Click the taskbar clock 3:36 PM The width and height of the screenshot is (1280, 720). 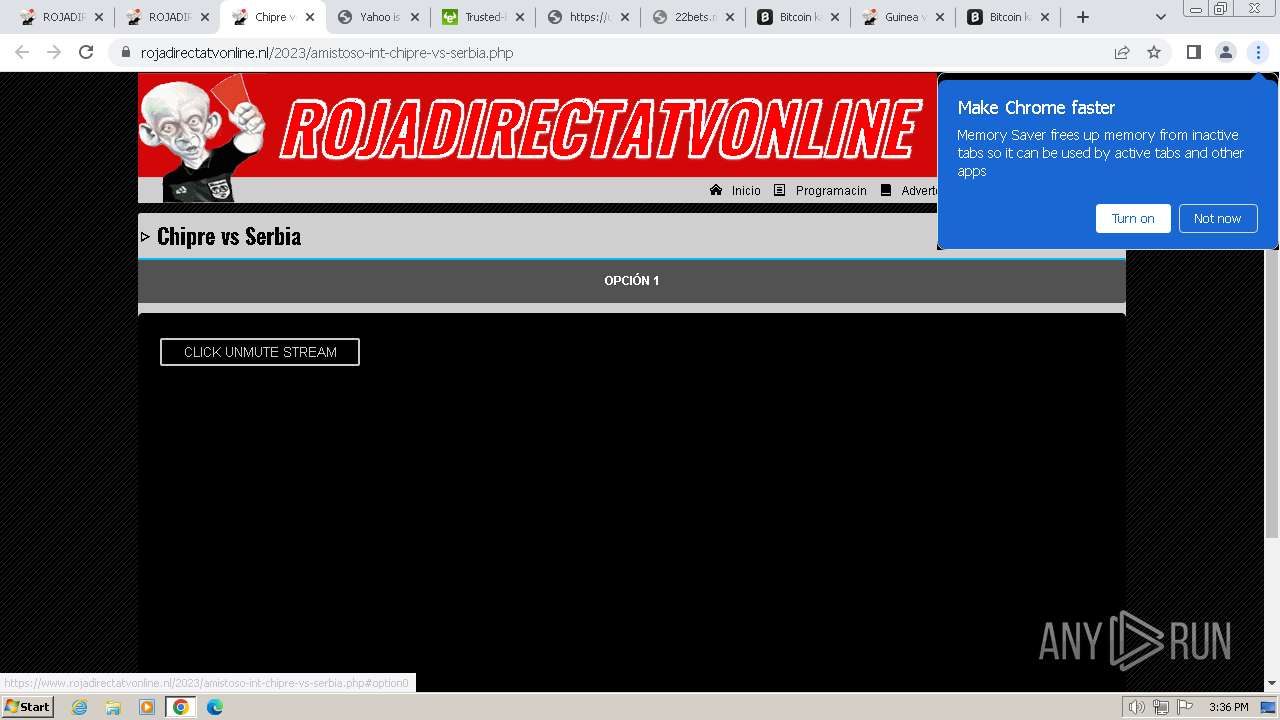point(1229,707)
